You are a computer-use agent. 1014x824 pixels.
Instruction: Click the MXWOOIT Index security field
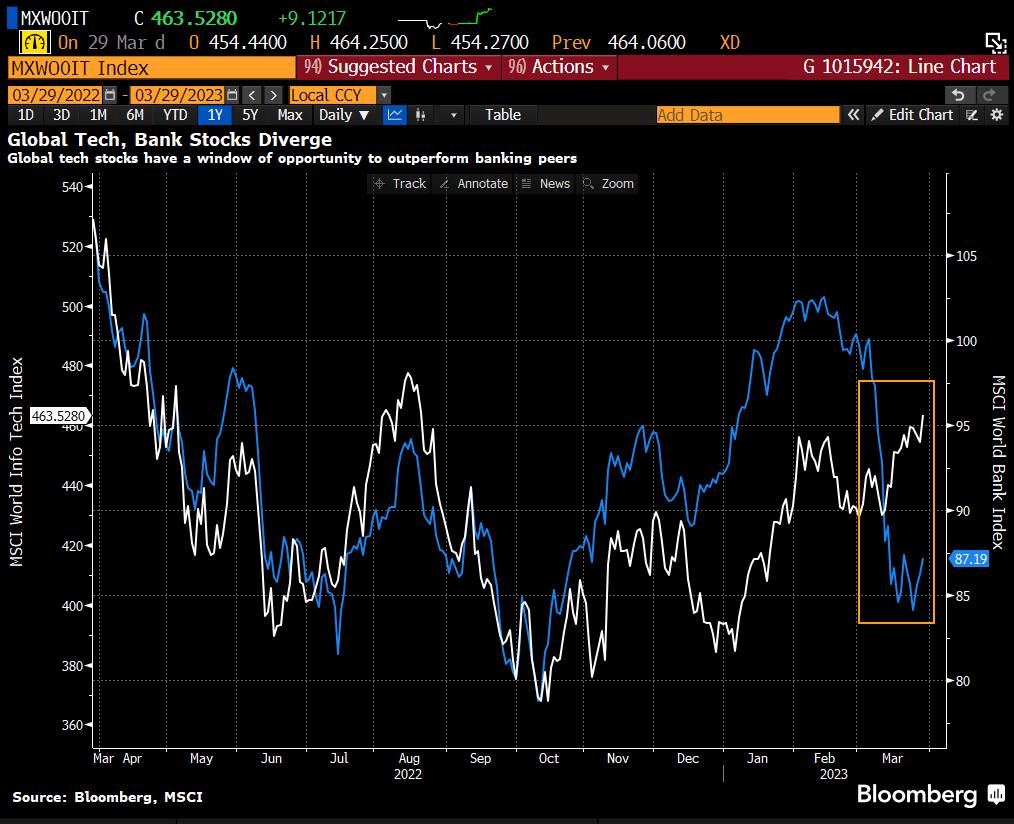coord(151,68)
